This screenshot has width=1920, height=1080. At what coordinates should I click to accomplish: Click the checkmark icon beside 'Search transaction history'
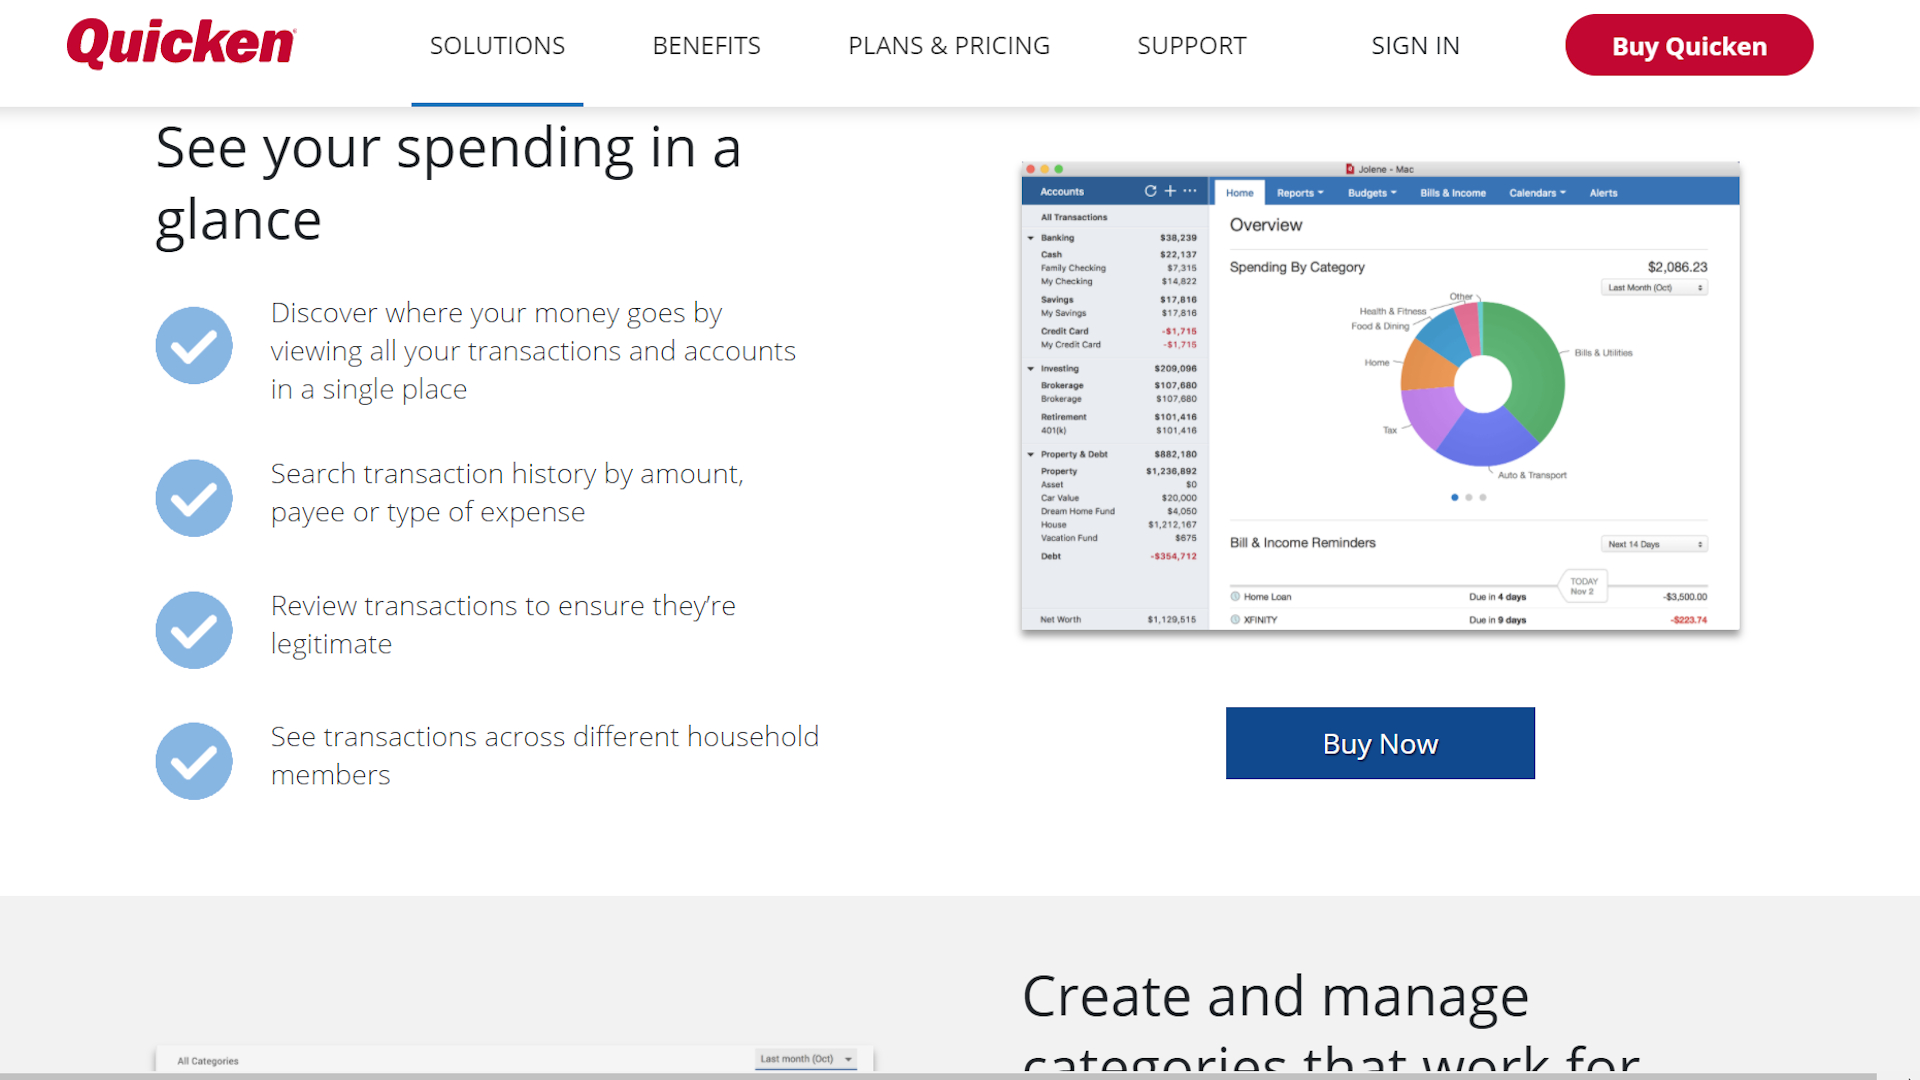pos(194,498)
